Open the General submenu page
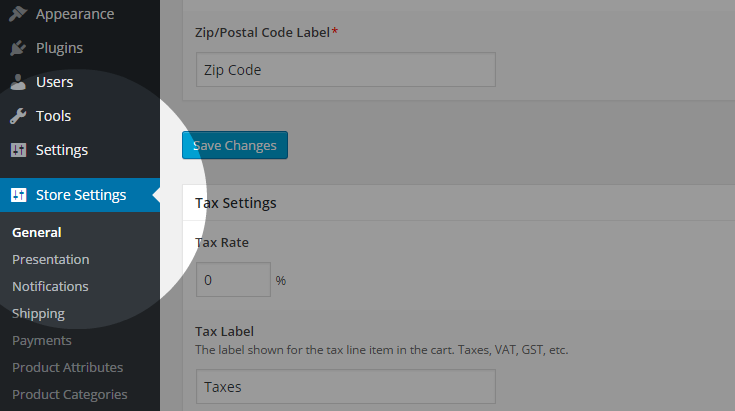735x411 pixels. [x=37, y=232]
